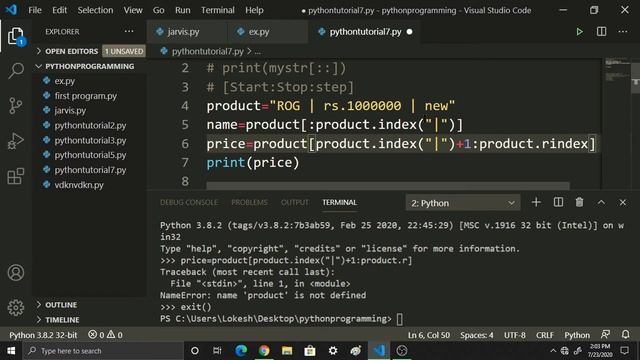Open notifications bell in status bar
Screen dimensions: 640x360
[625, 335]
